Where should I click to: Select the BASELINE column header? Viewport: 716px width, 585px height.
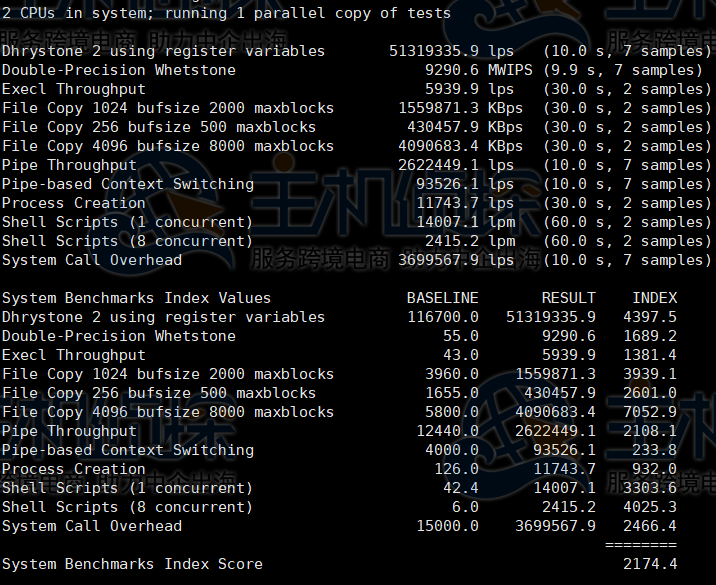point(442,298)
